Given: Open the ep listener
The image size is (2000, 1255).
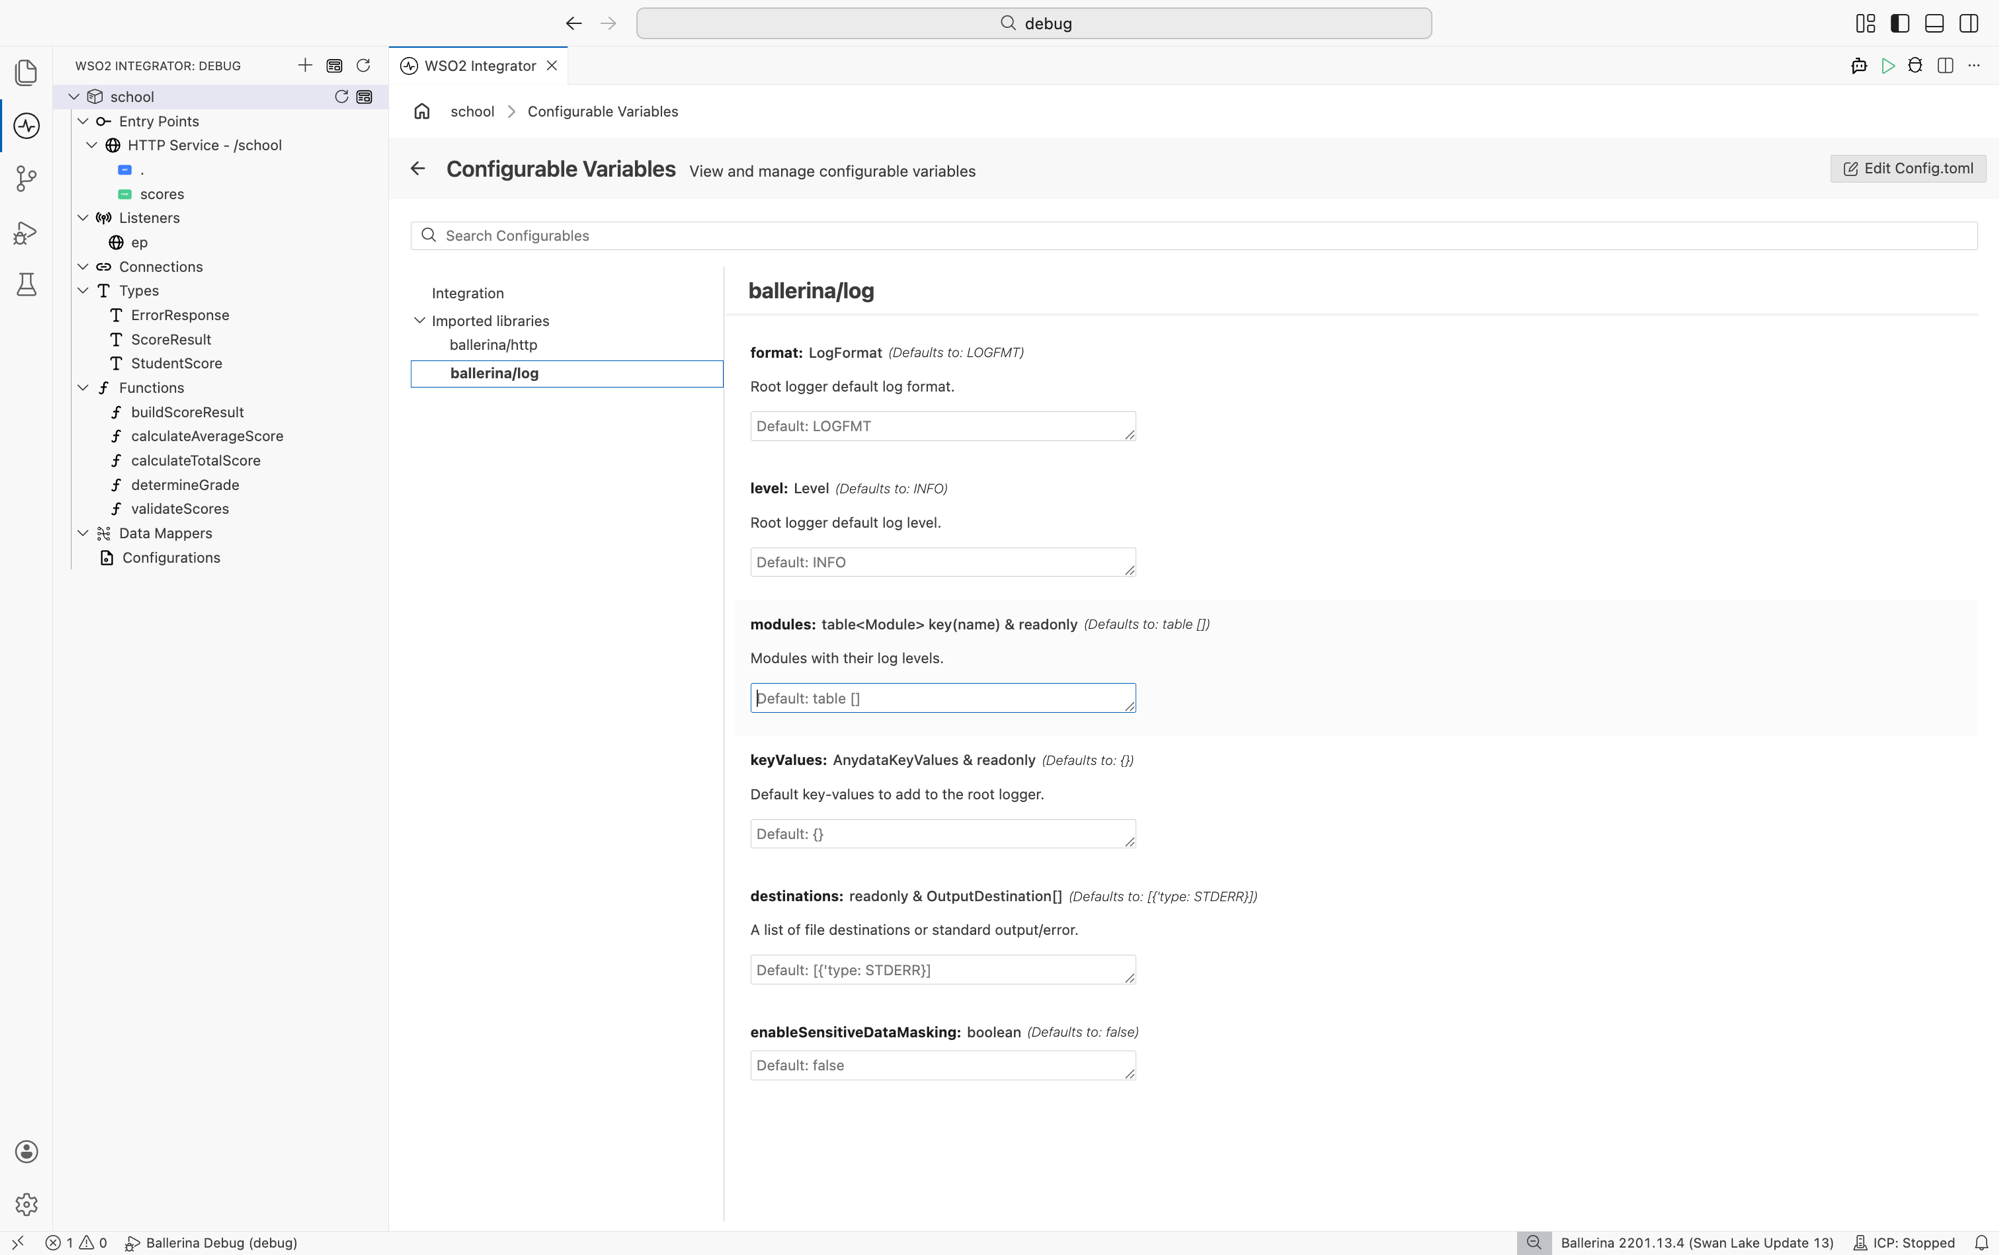Looking at the screenshot, I should (139, 242).
